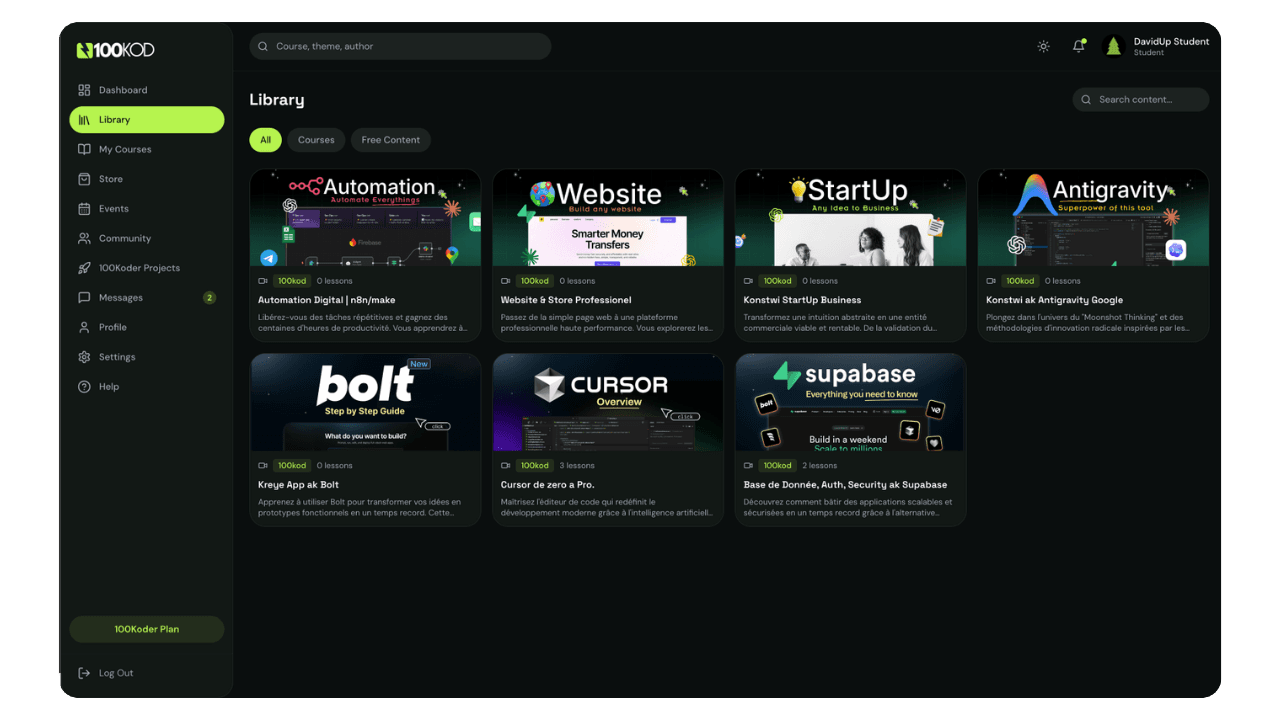Screen dimensions: 1280x720
Task: Open the Dashboard section in the sidebar
Action: [x=122, y=90]
